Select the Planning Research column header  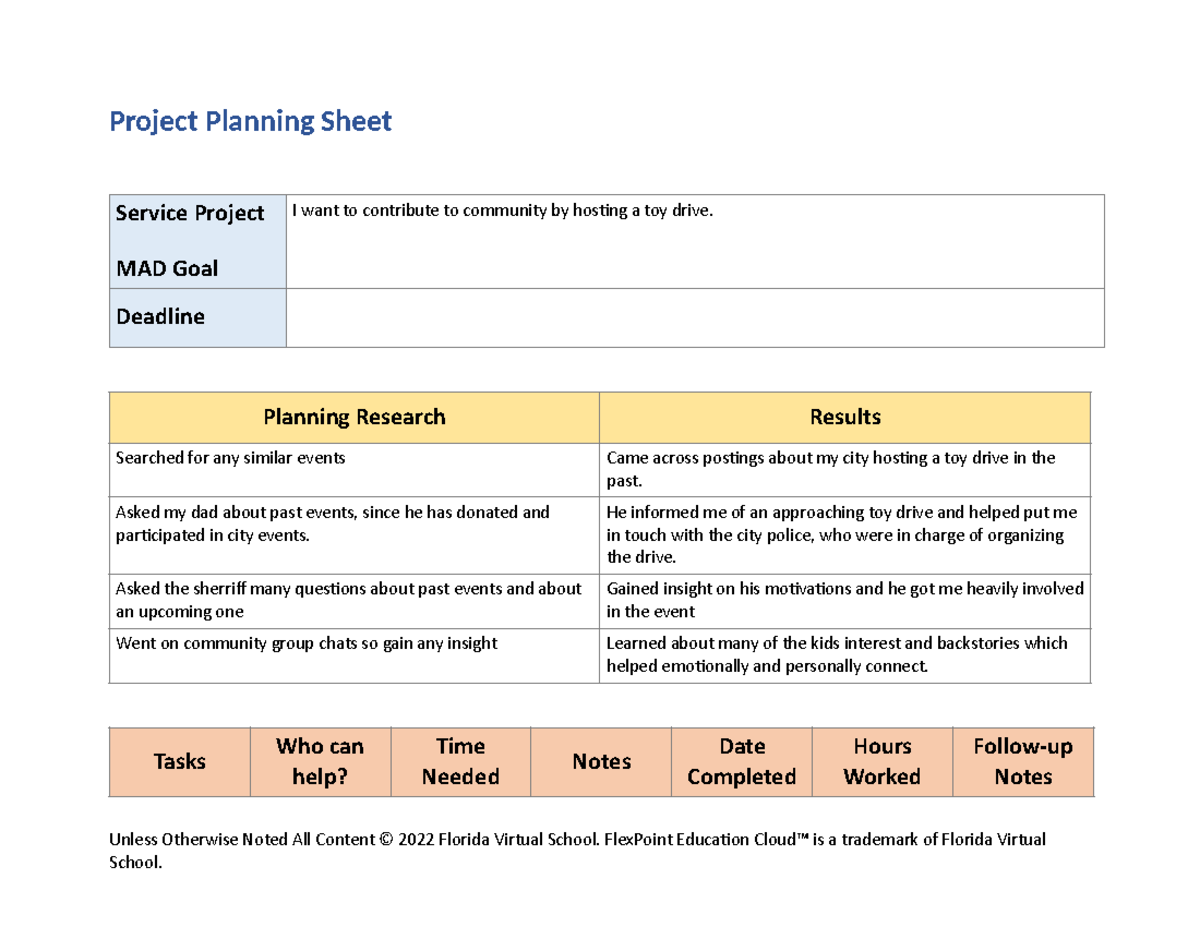354,417
